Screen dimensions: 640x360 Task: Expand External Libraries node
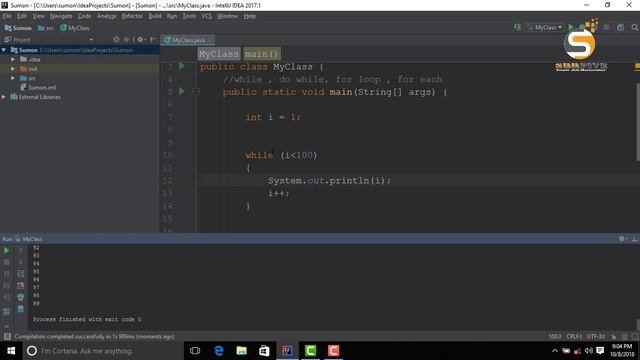[x=4, y=97]
